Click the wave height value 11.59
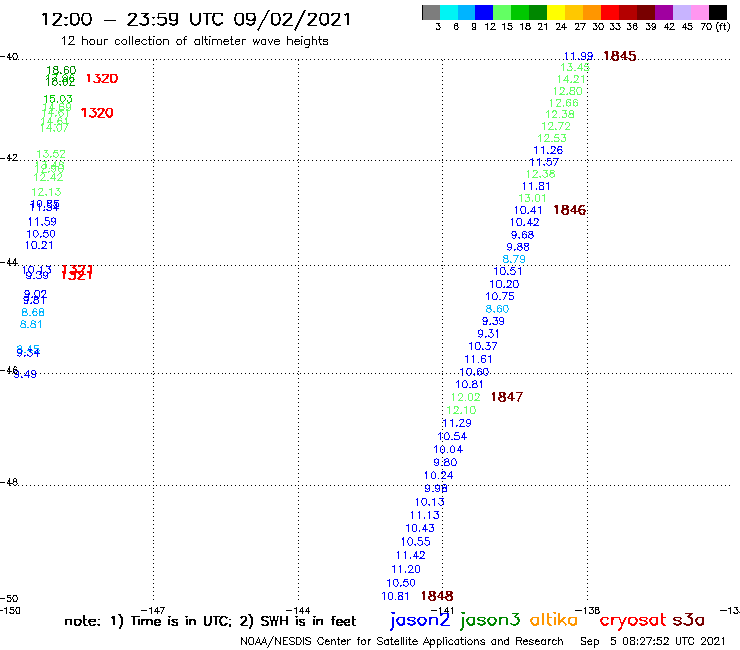Viewport: 740px width, 650px height. pyautogui.click(x=42, y=222)
